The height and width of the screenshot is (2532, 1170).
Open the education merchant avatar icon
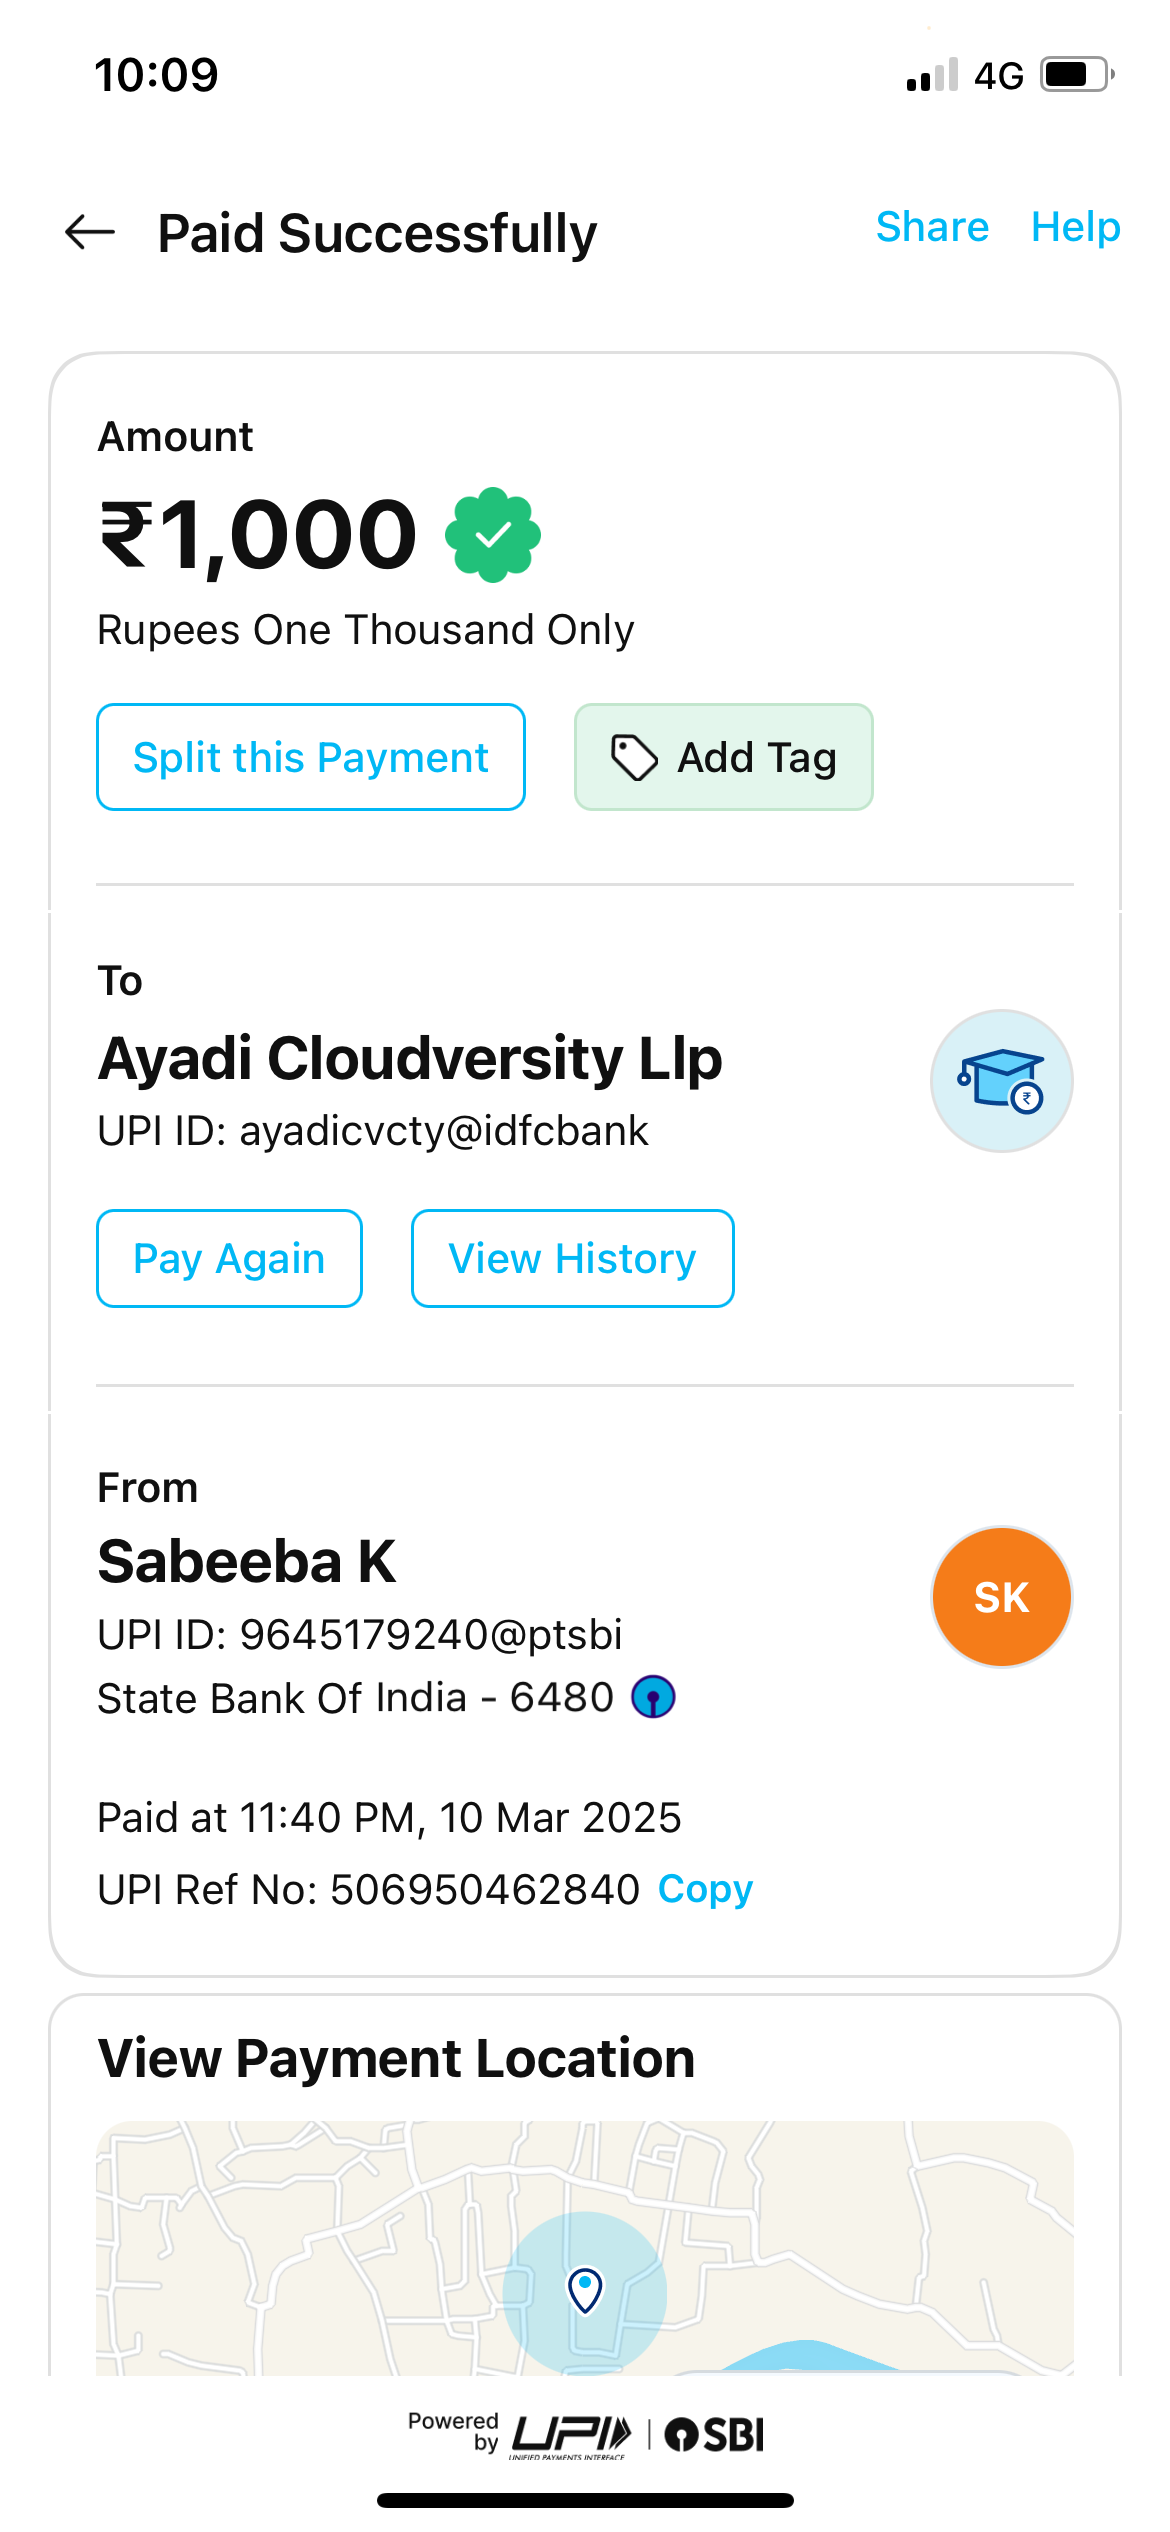(x=1001, y=1081)
